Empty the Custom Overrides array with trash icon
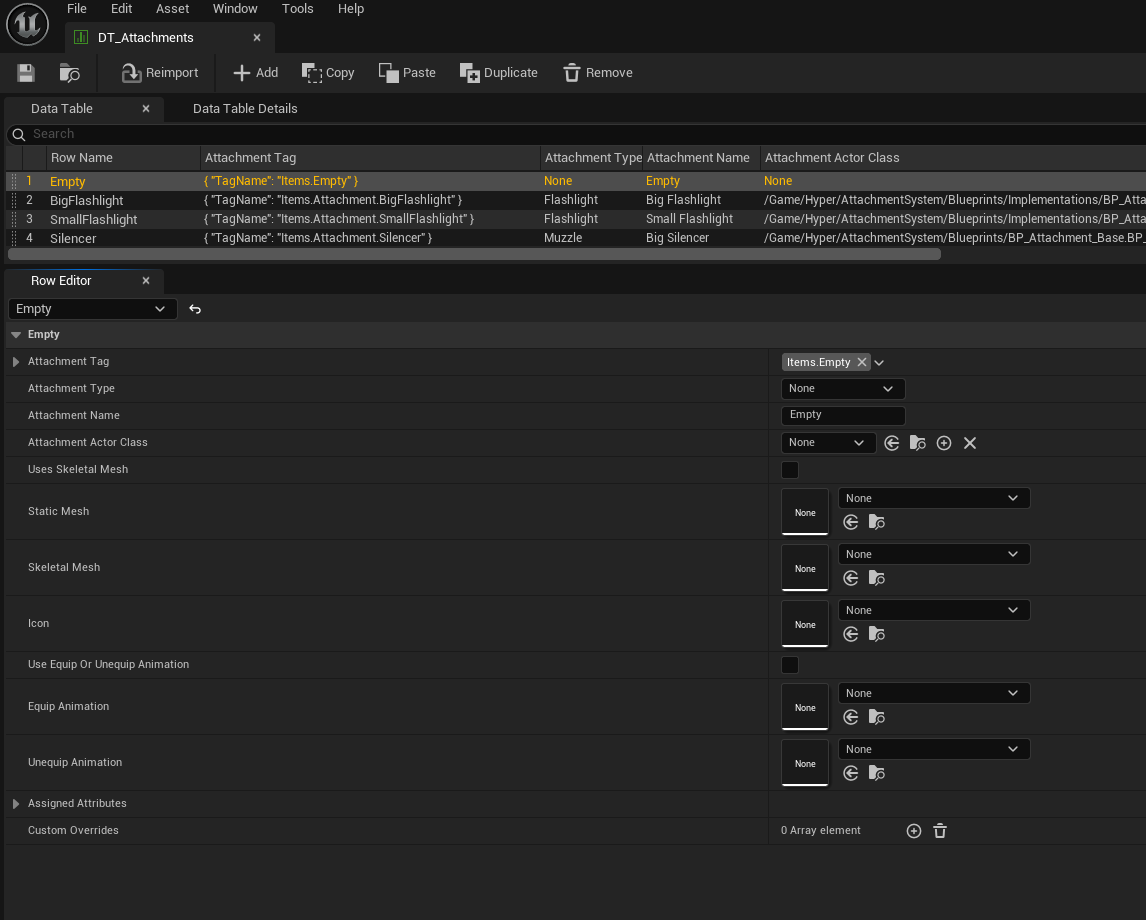1146x920 pixels. point(940,831)
